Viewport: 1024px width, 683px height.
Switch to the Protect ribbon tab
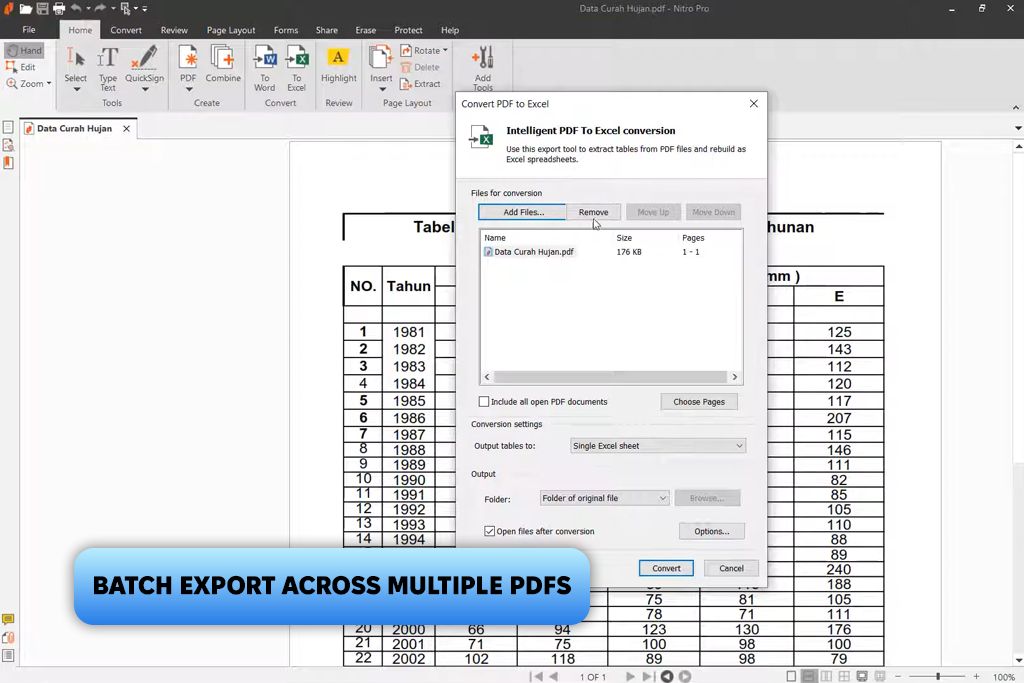[x=408, y=30]
